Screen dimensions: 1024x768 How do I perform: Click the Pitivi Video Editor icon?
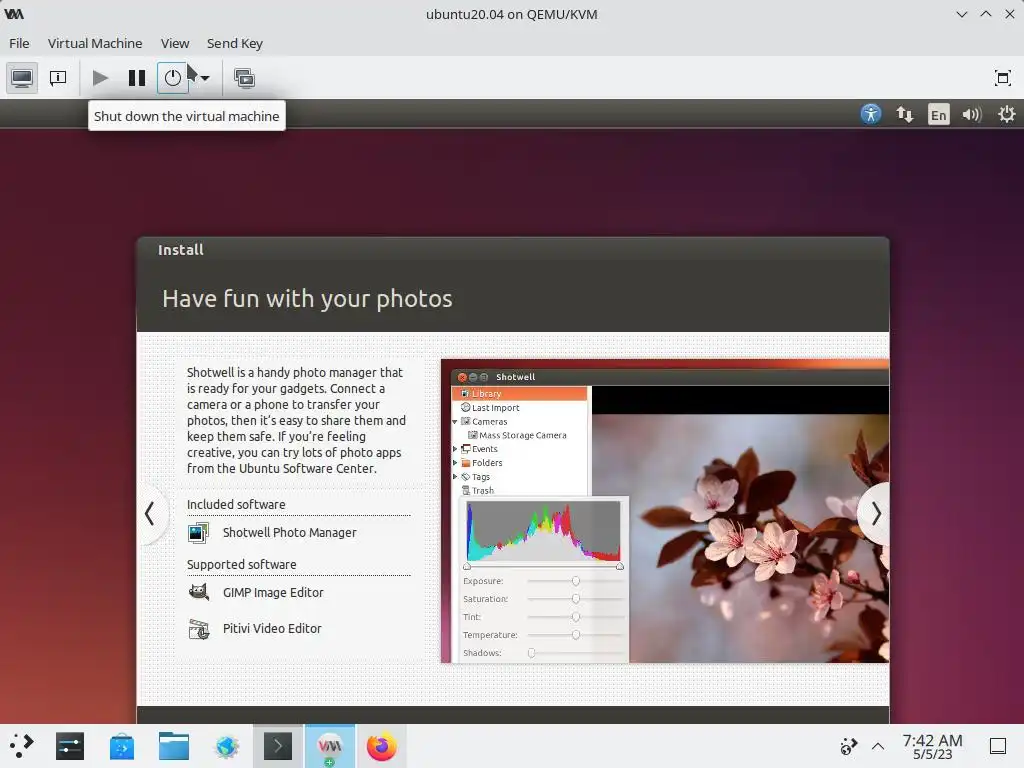tap(199, 629)
